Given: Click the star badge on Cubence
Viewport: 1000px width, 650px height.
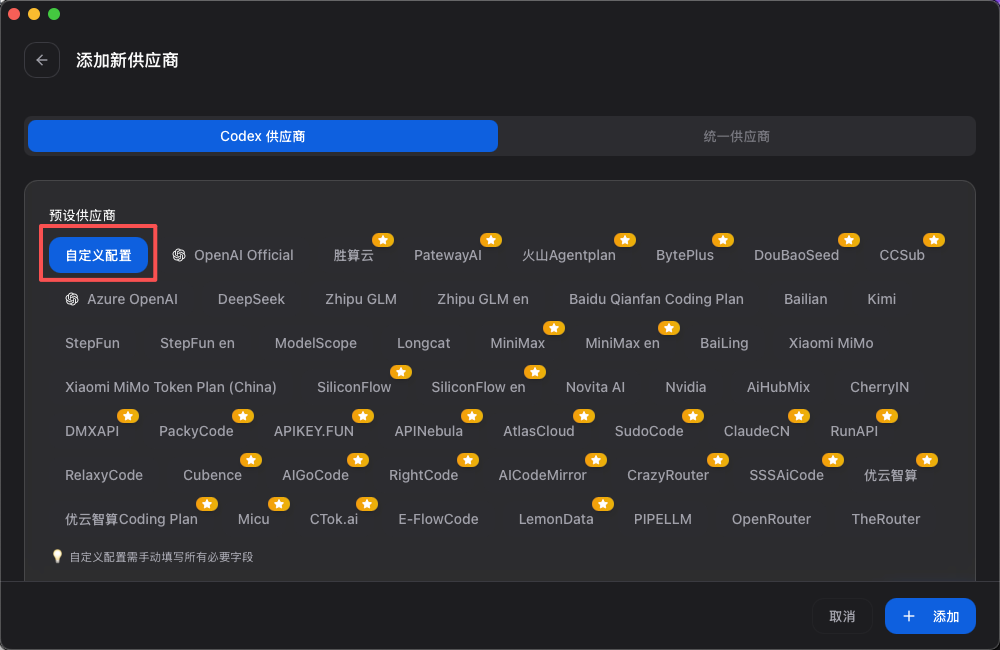Looking at the screenshot, I should click(251, 460).
